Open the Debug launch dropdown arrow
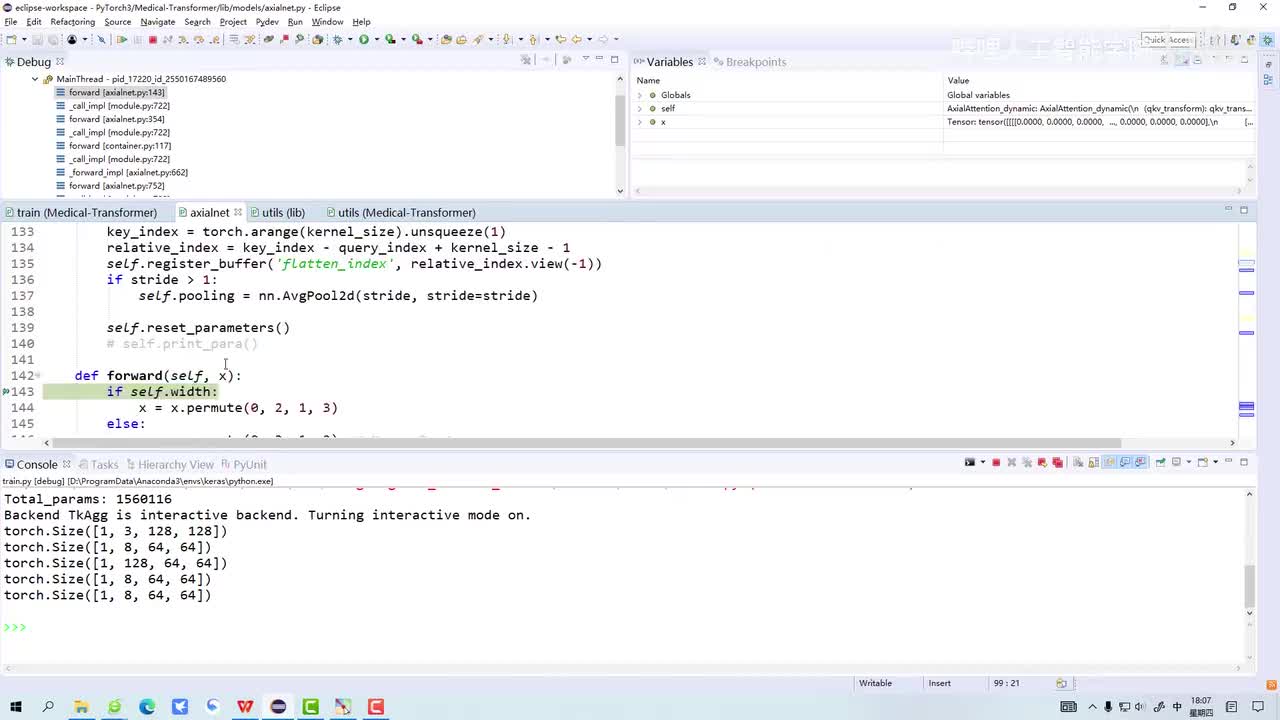This screenshot has width=1280, height=720. [349, 39]
